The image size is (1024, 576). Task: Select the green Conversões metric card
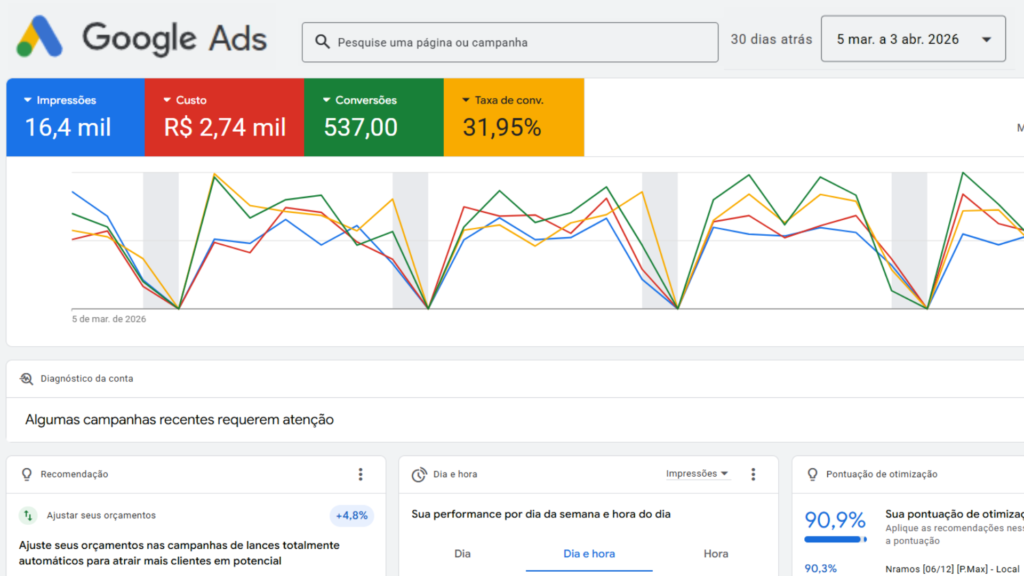pos(372,117)
